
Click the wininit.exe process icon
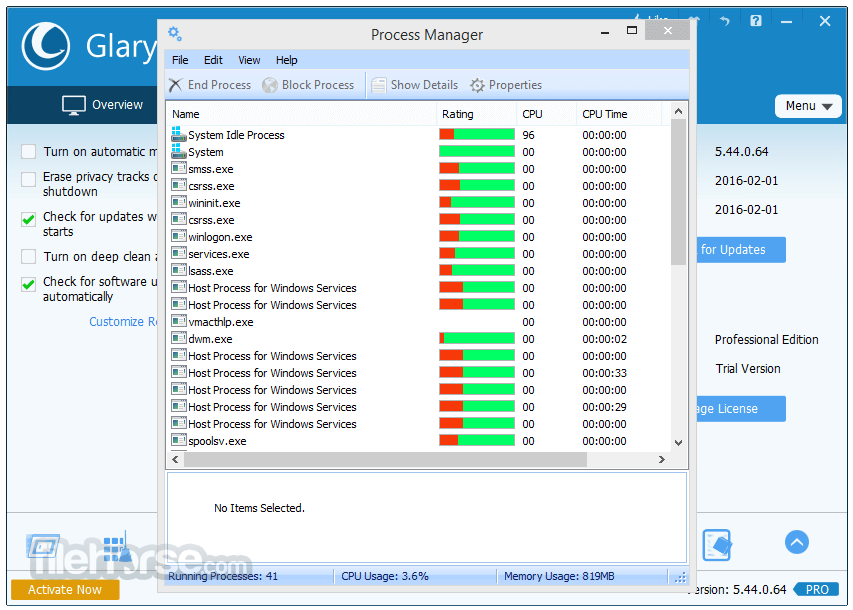pyautogui.click(x=178, y=202)
